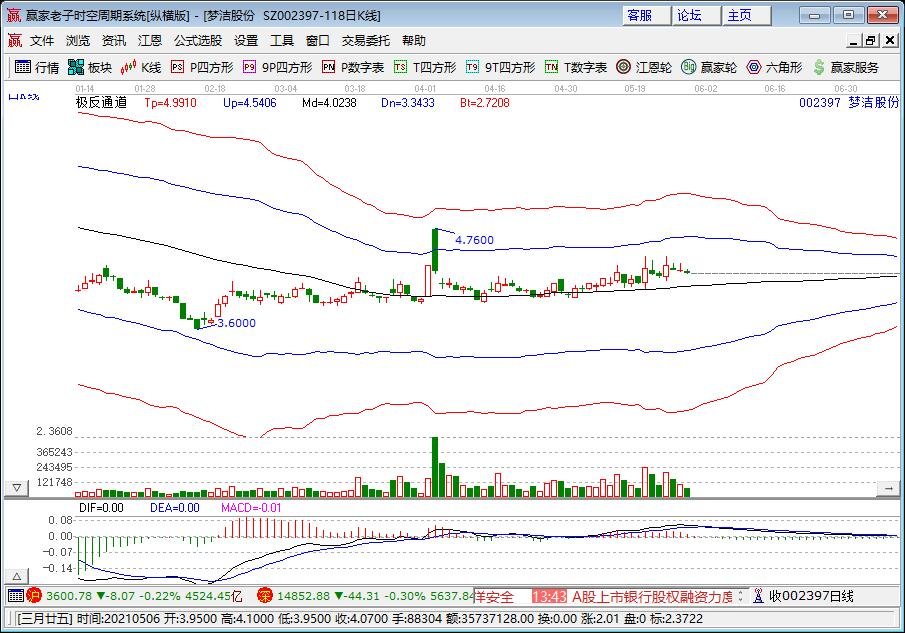Click the MACD=-0.01 indicator value

251,508
